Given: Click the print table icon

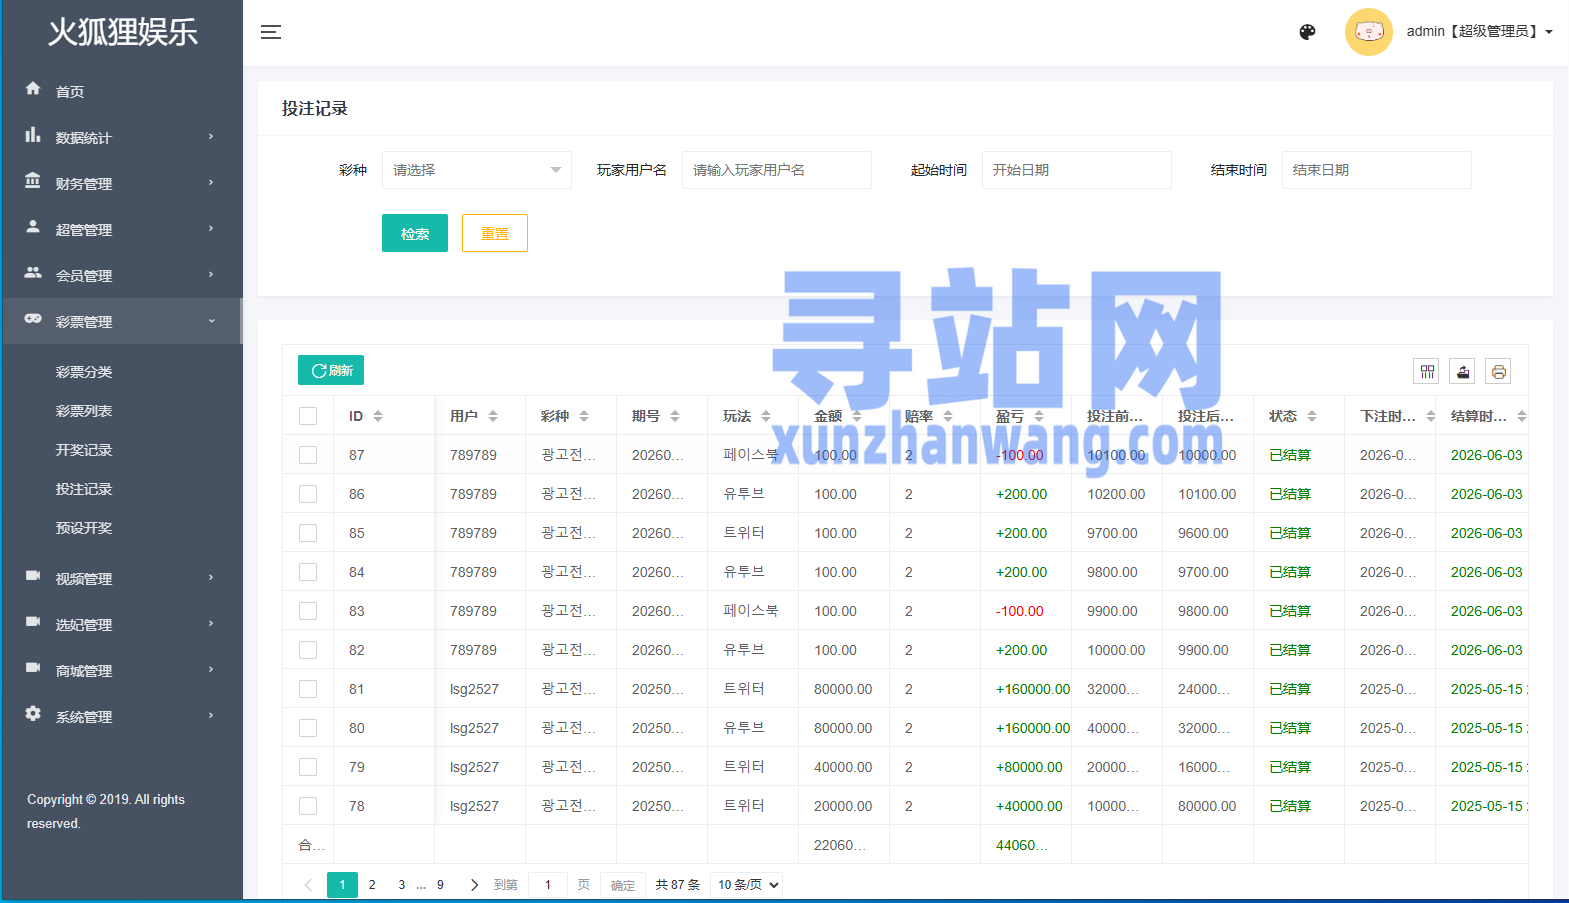Looking at the screenshot, I should (1498, 372).
